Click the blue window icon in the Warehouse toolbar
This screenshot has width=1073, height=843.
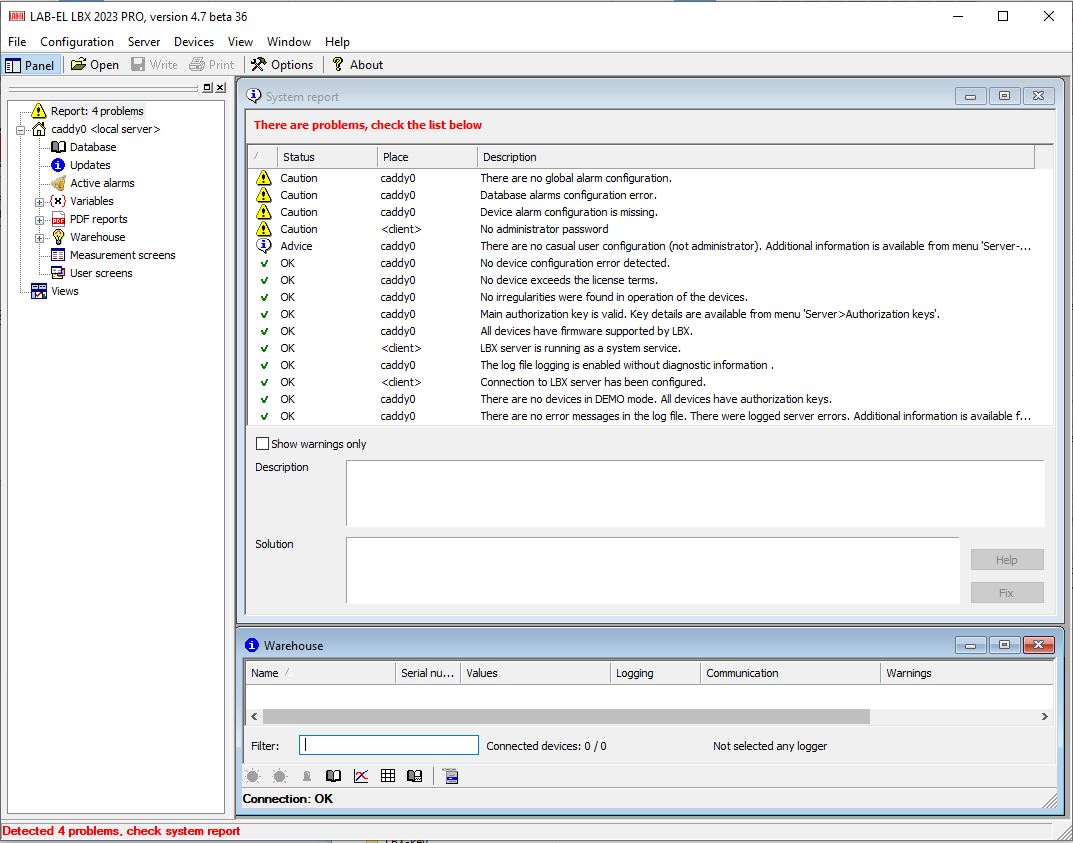pyautogui.click(x=450, y=776)
